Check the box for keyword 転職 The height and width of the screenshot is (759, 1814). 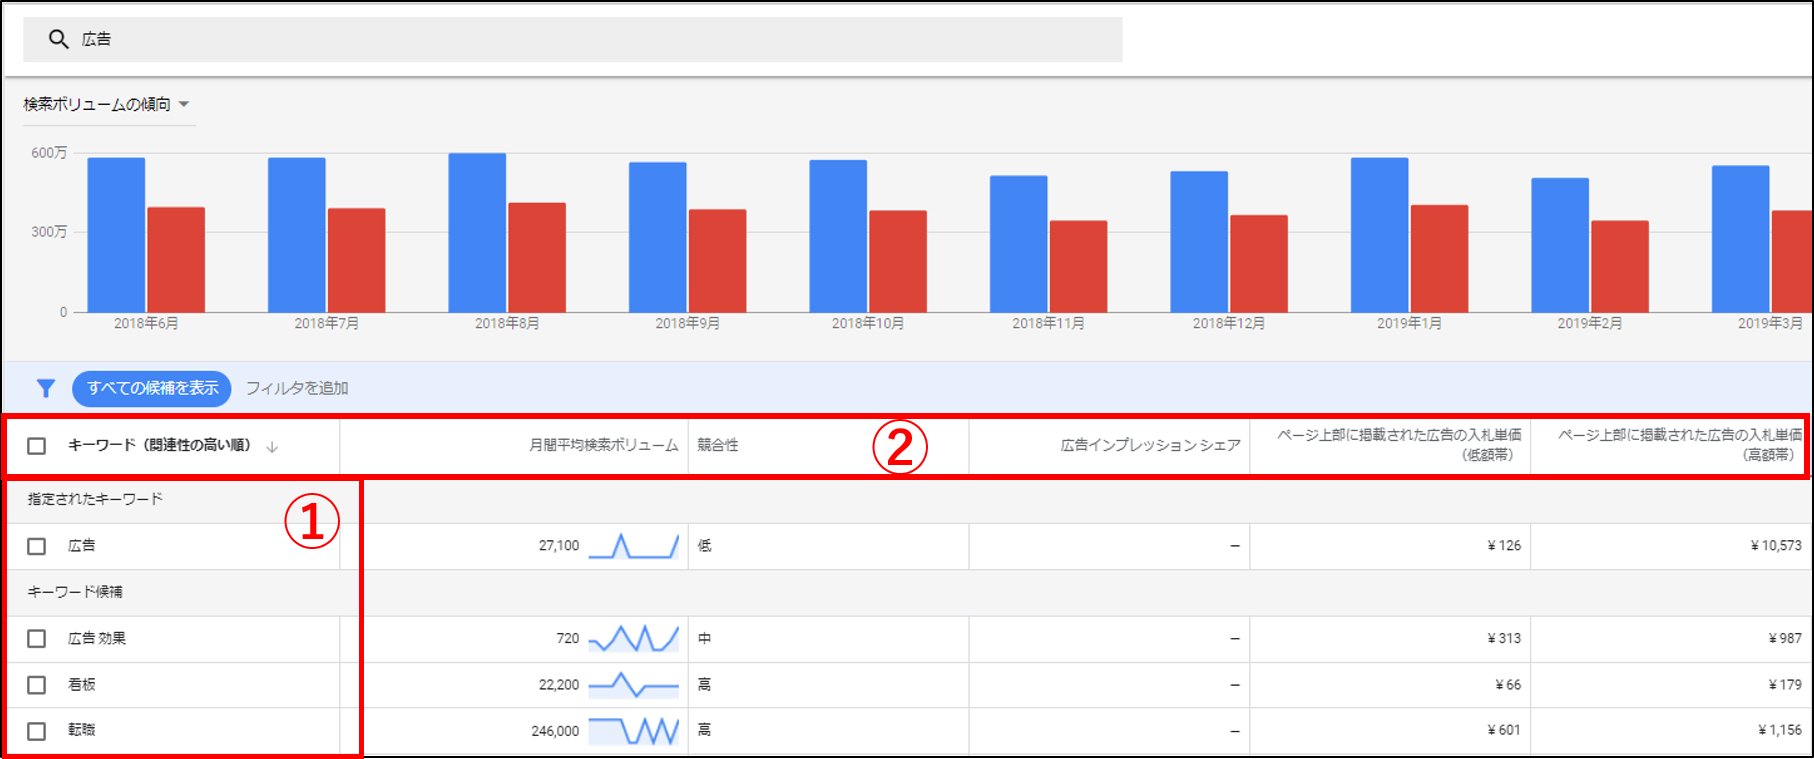(x=37, y=731)
